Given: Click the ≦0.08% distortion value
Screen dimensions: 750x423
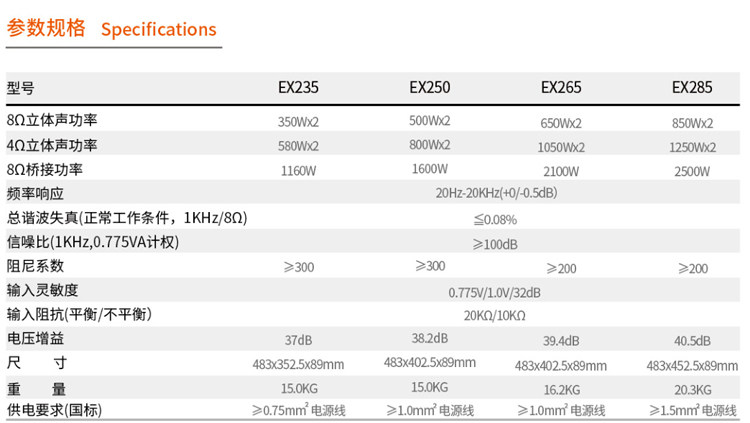Looking at the screenshot, I should coord(495,220).
